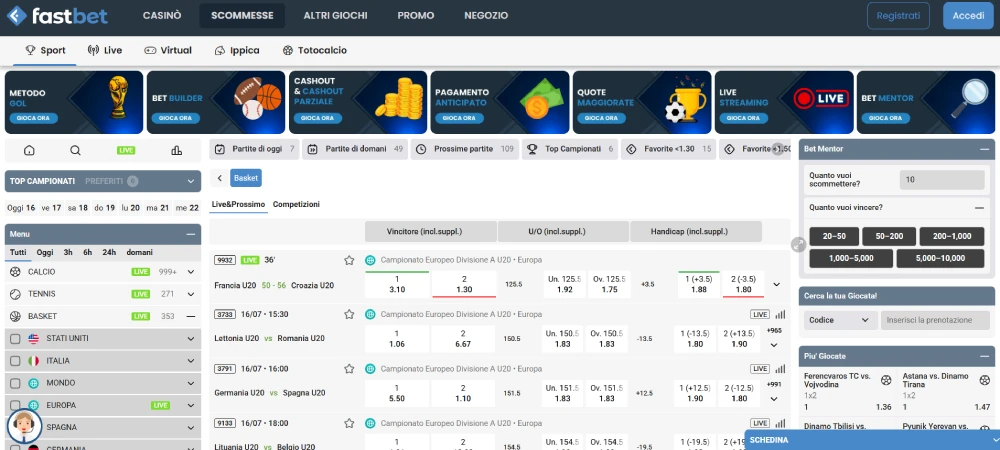
Task: Click football icon beside Astana vs. Dinamo Tirana
Action: click(x=985, y=381)
